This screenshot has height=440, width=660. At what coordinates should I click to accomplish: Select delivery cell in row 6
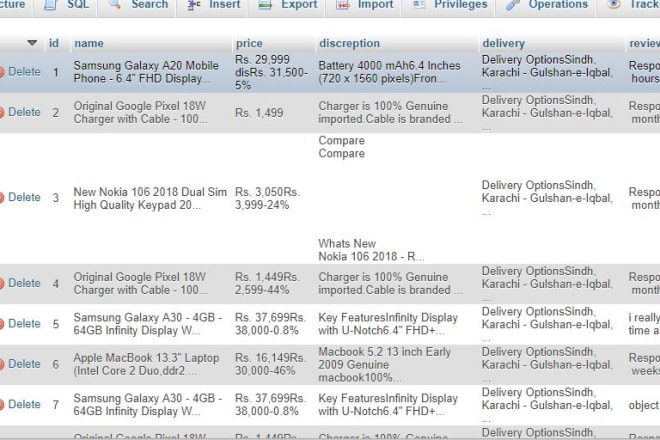(x=548, y=364)
